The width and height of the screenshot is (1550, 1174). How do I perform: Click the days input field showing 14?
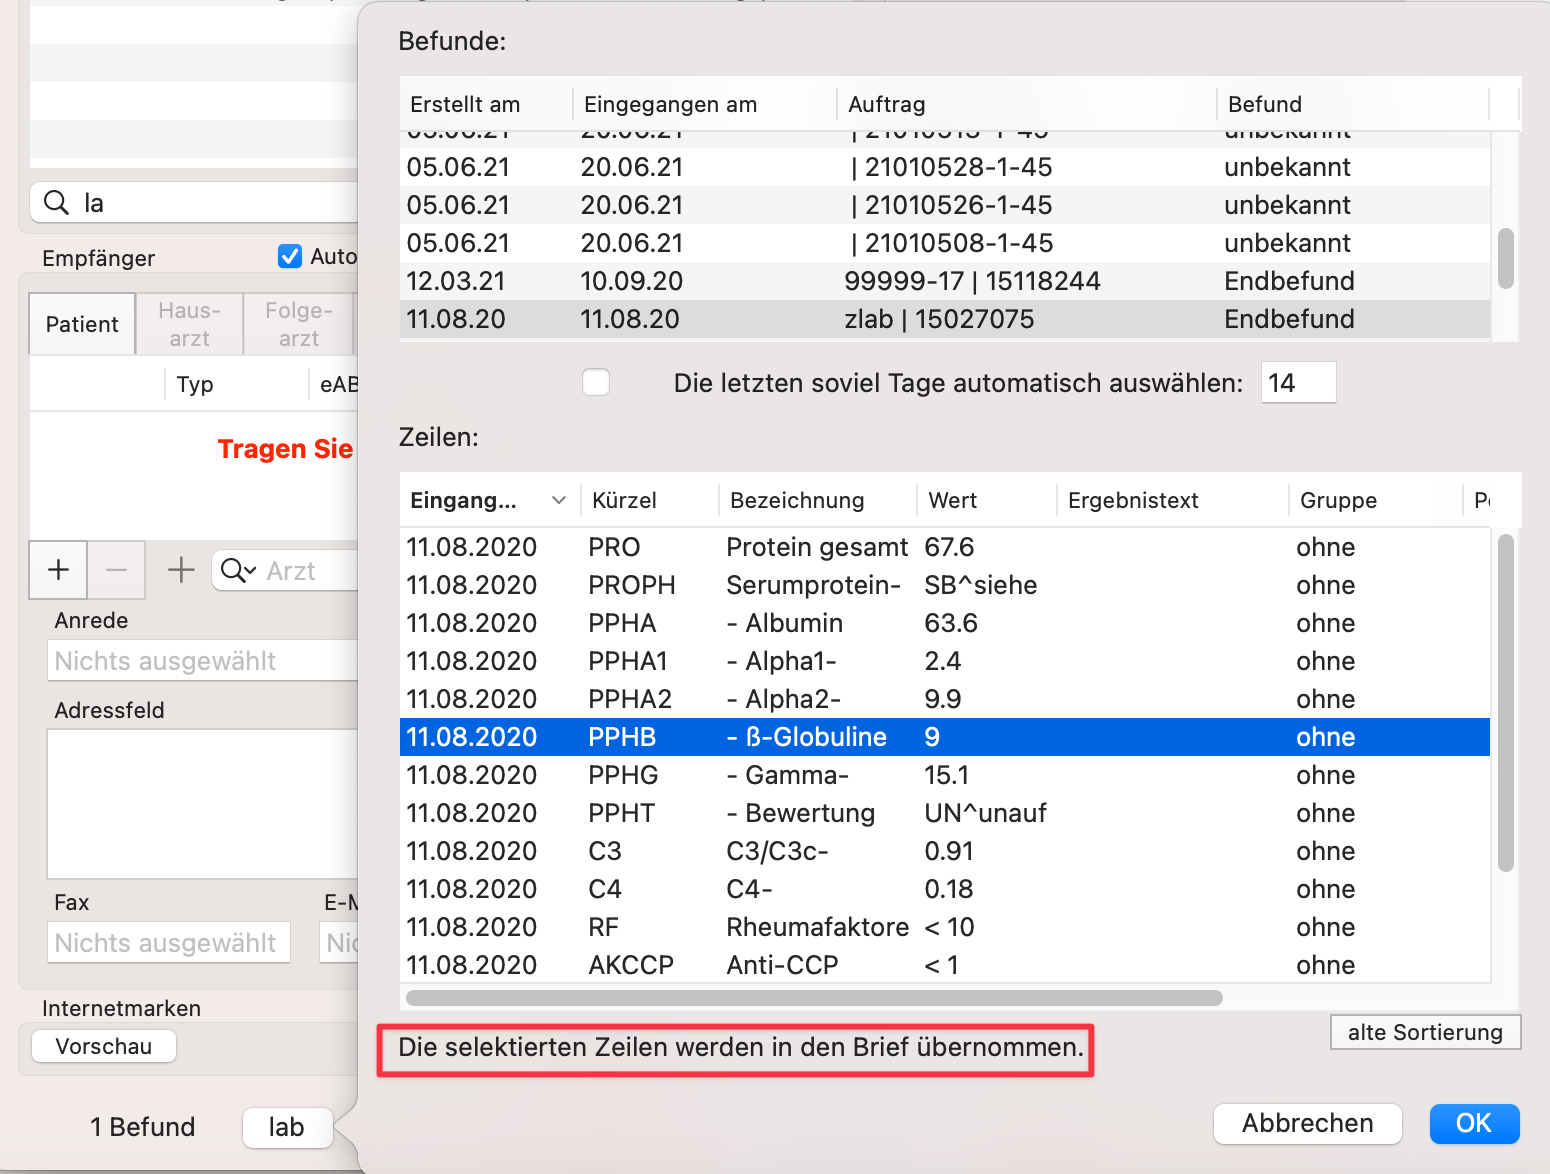(x=1298, y=382)
